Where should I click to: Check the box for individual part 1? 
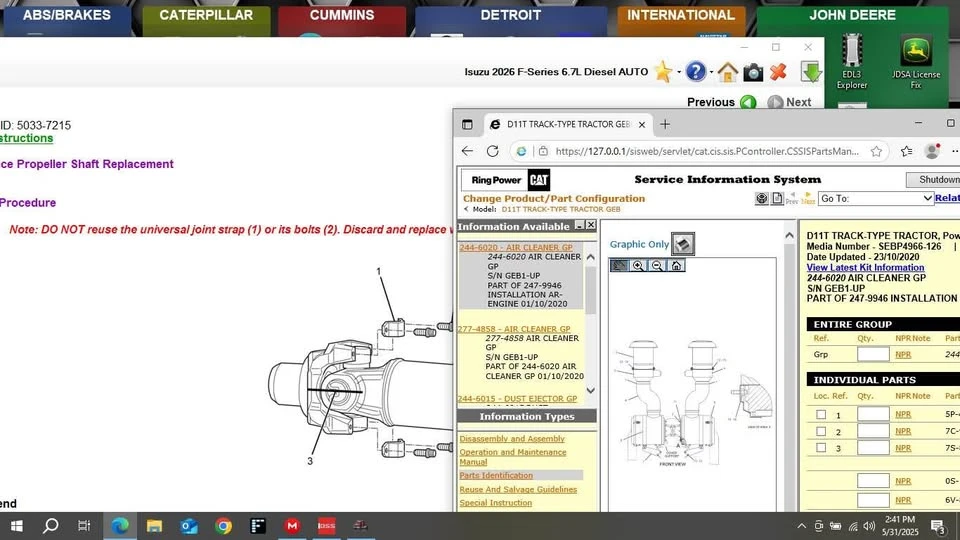coord(821,414)
